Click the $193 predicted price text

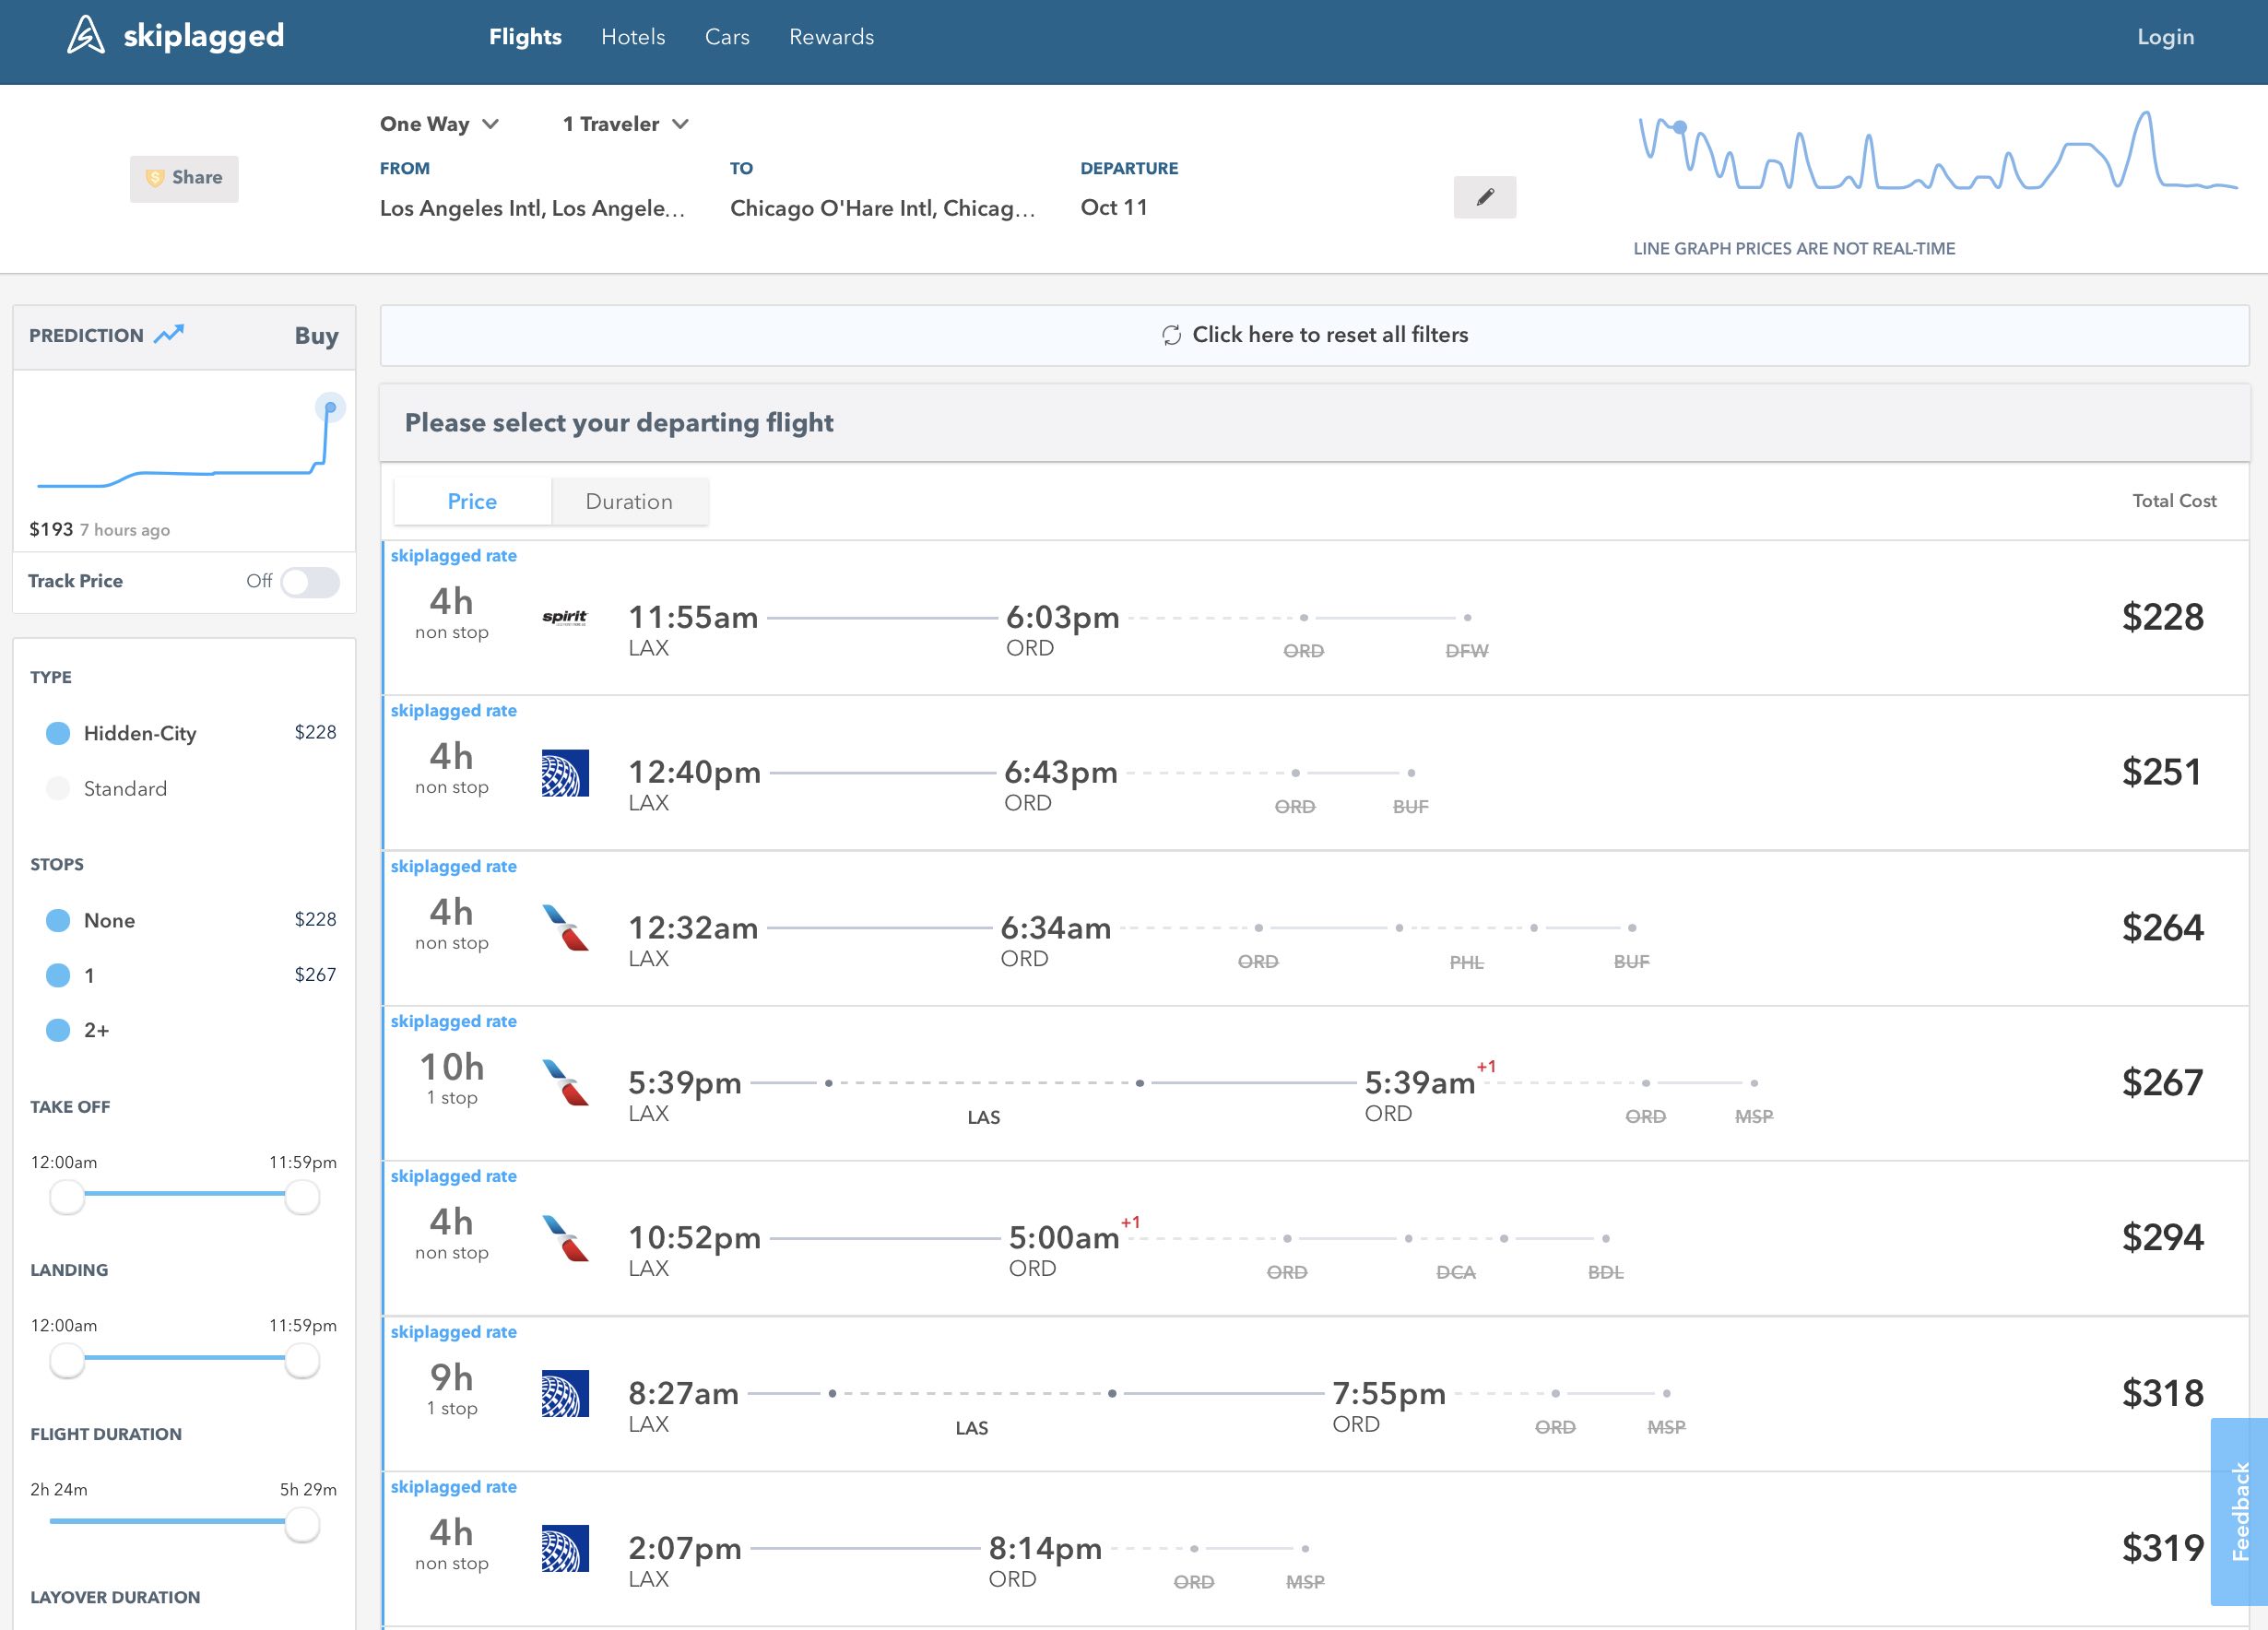pos(51,529)
